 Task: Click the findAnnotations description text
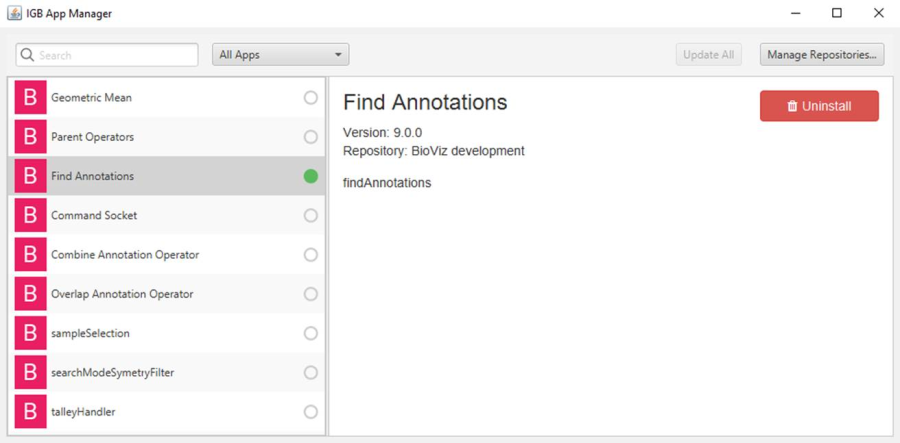point(387,183)
